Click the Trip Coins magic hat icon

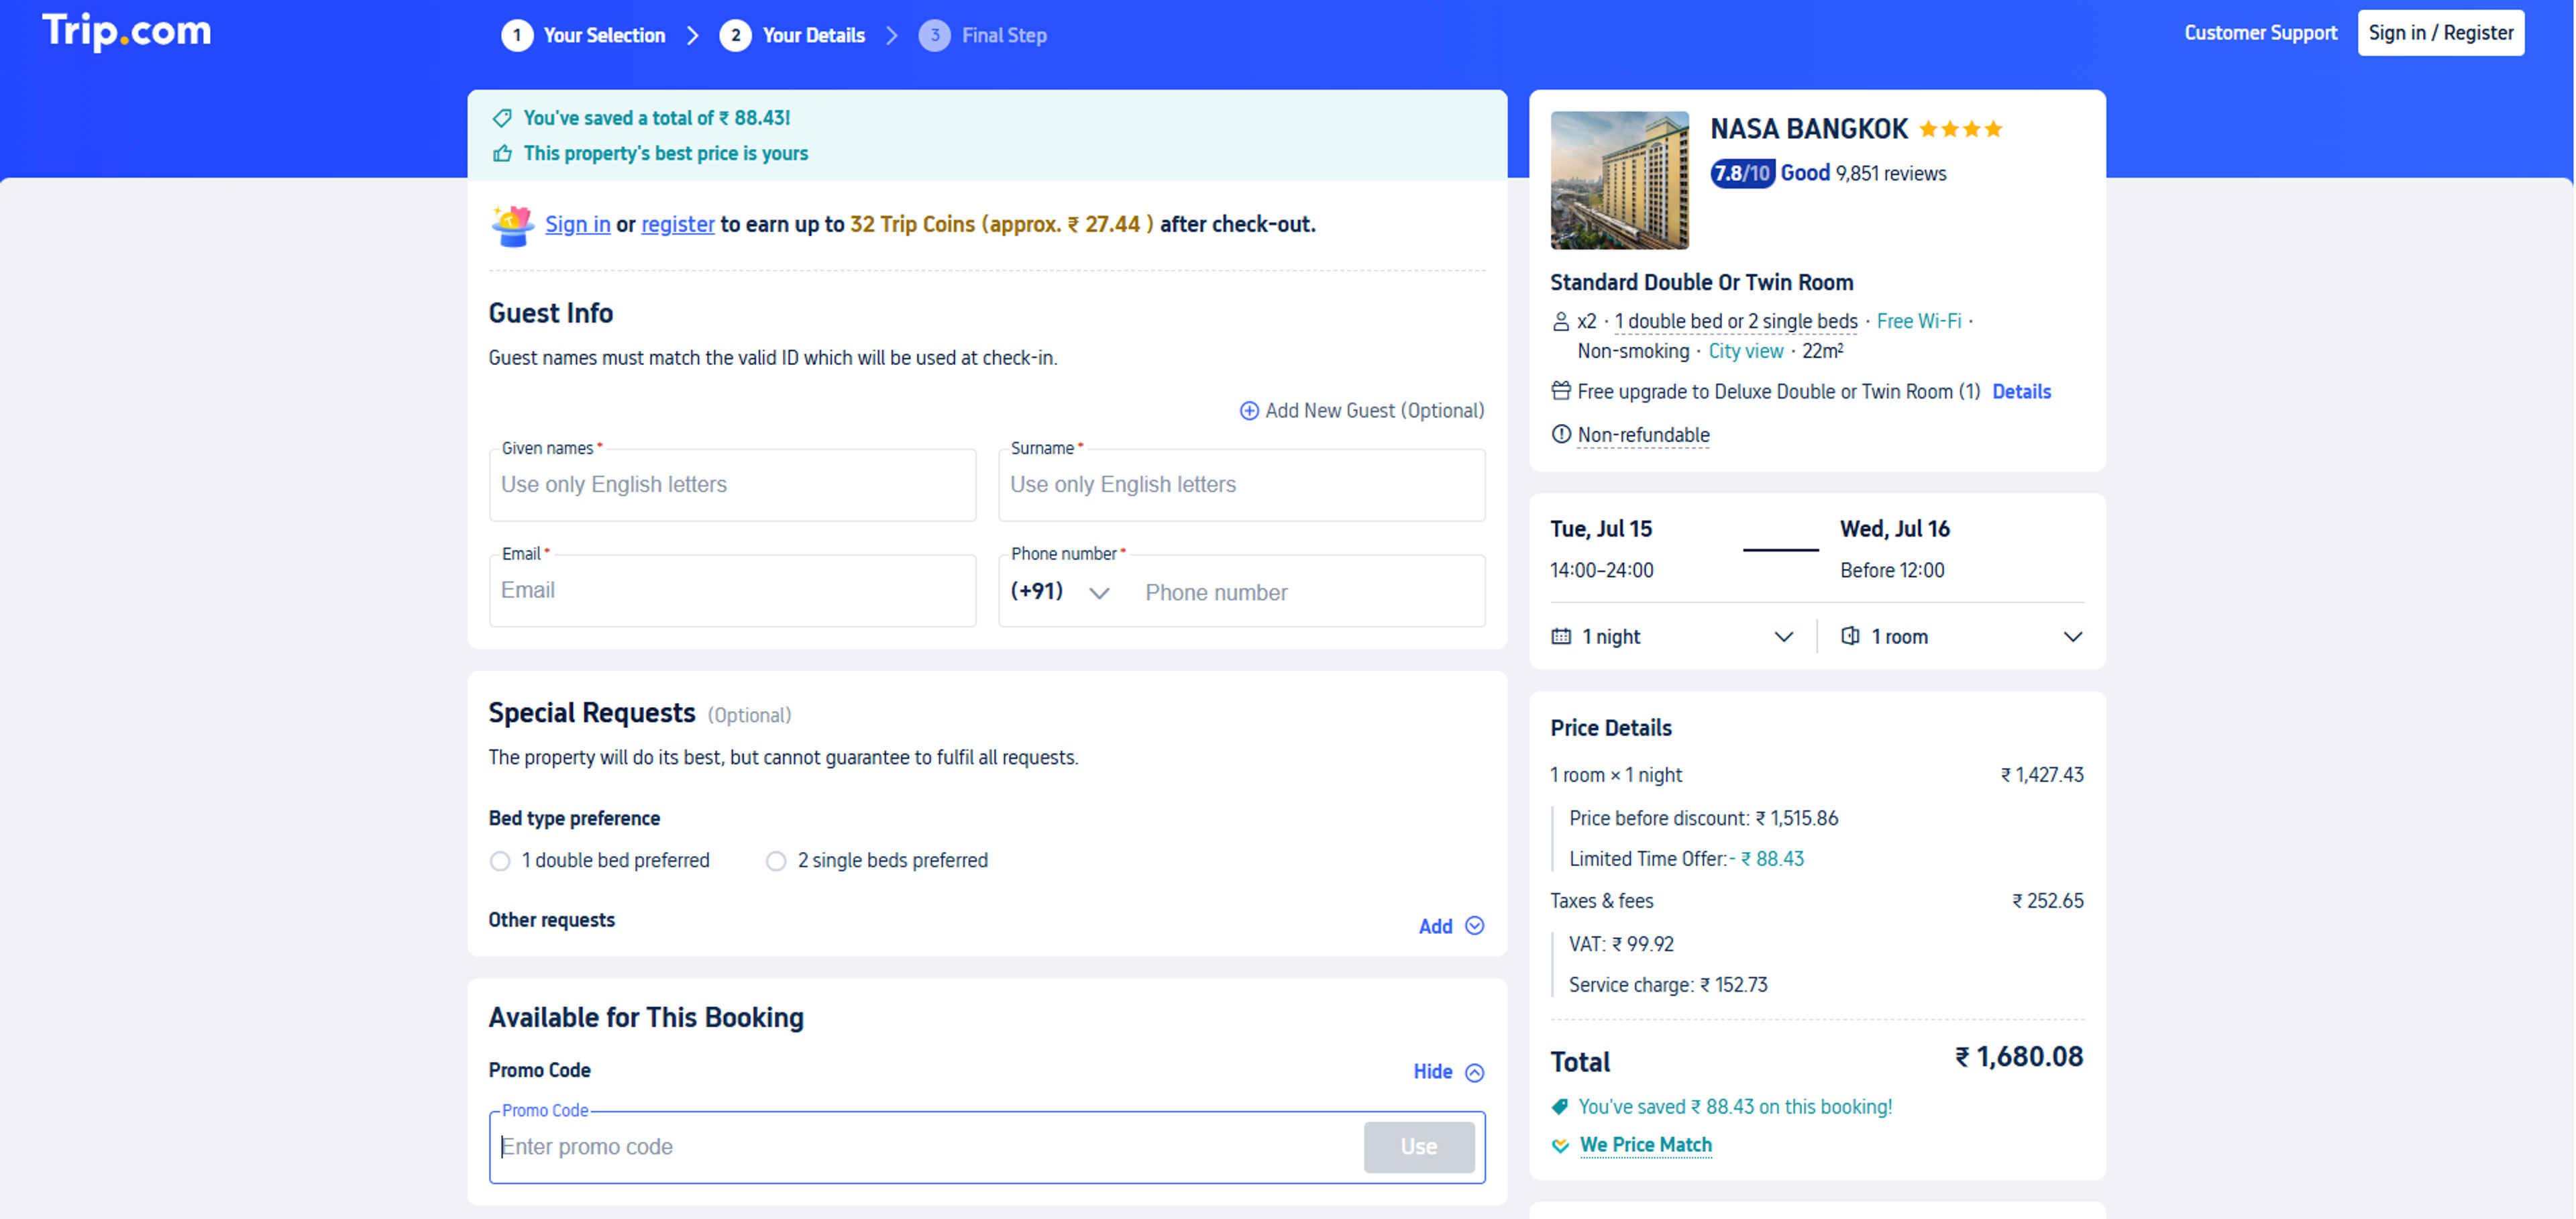(513, 225)
